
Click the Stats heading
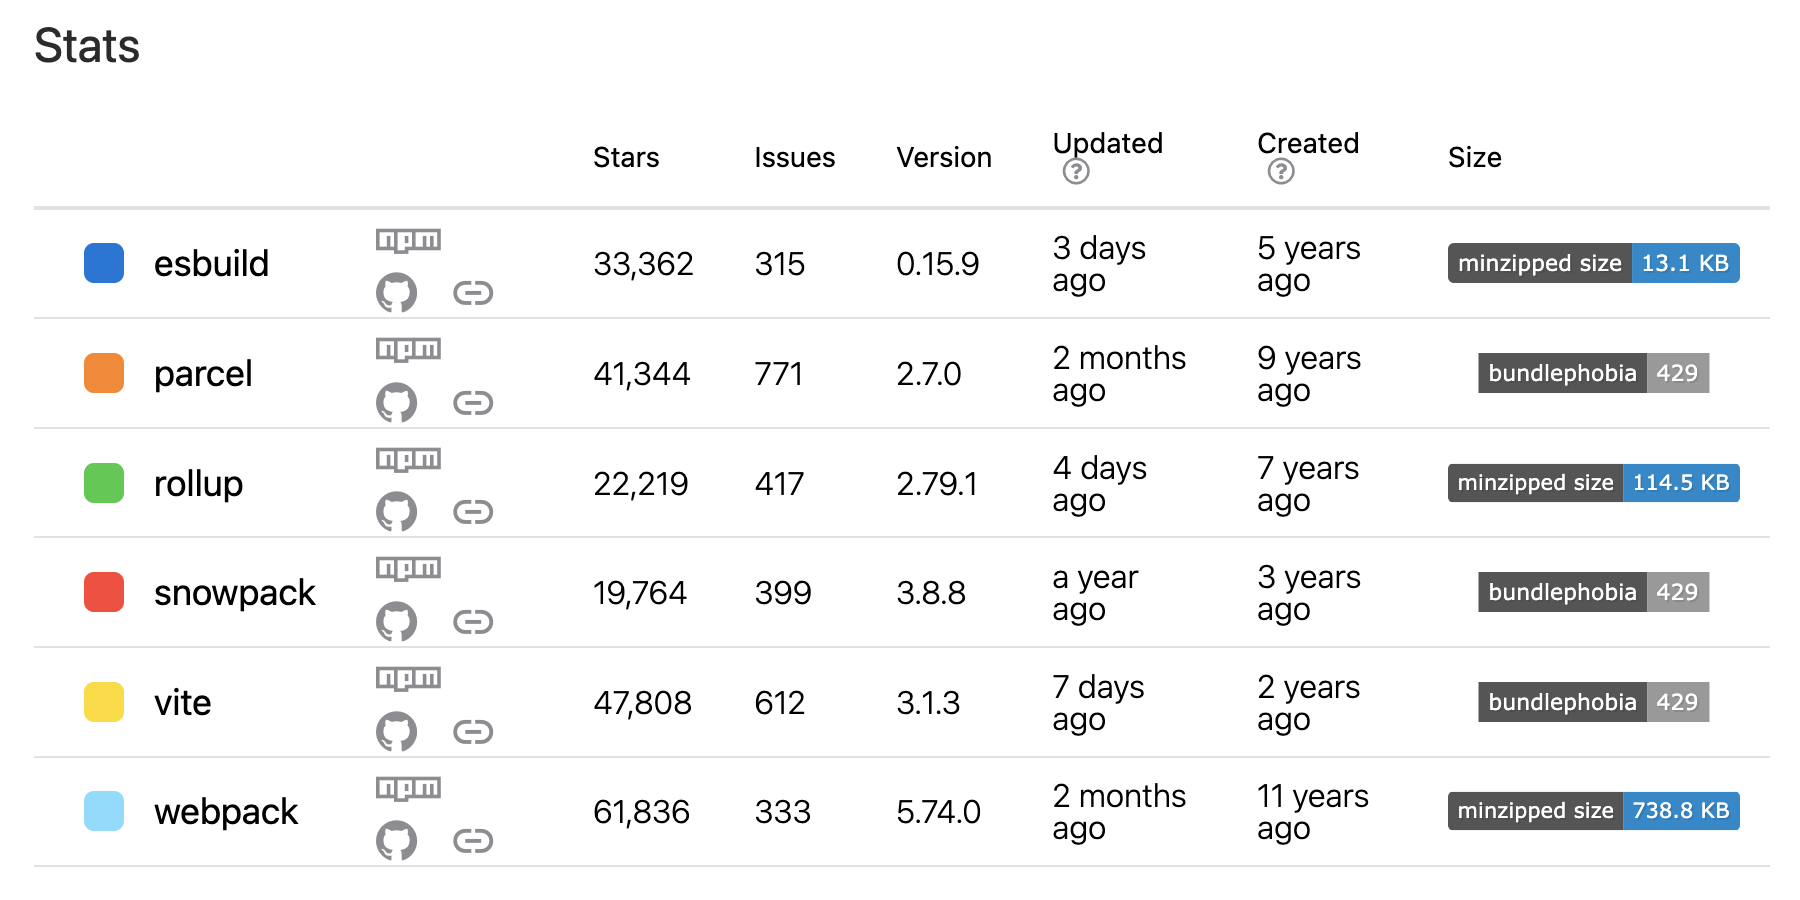coord(87,46)
